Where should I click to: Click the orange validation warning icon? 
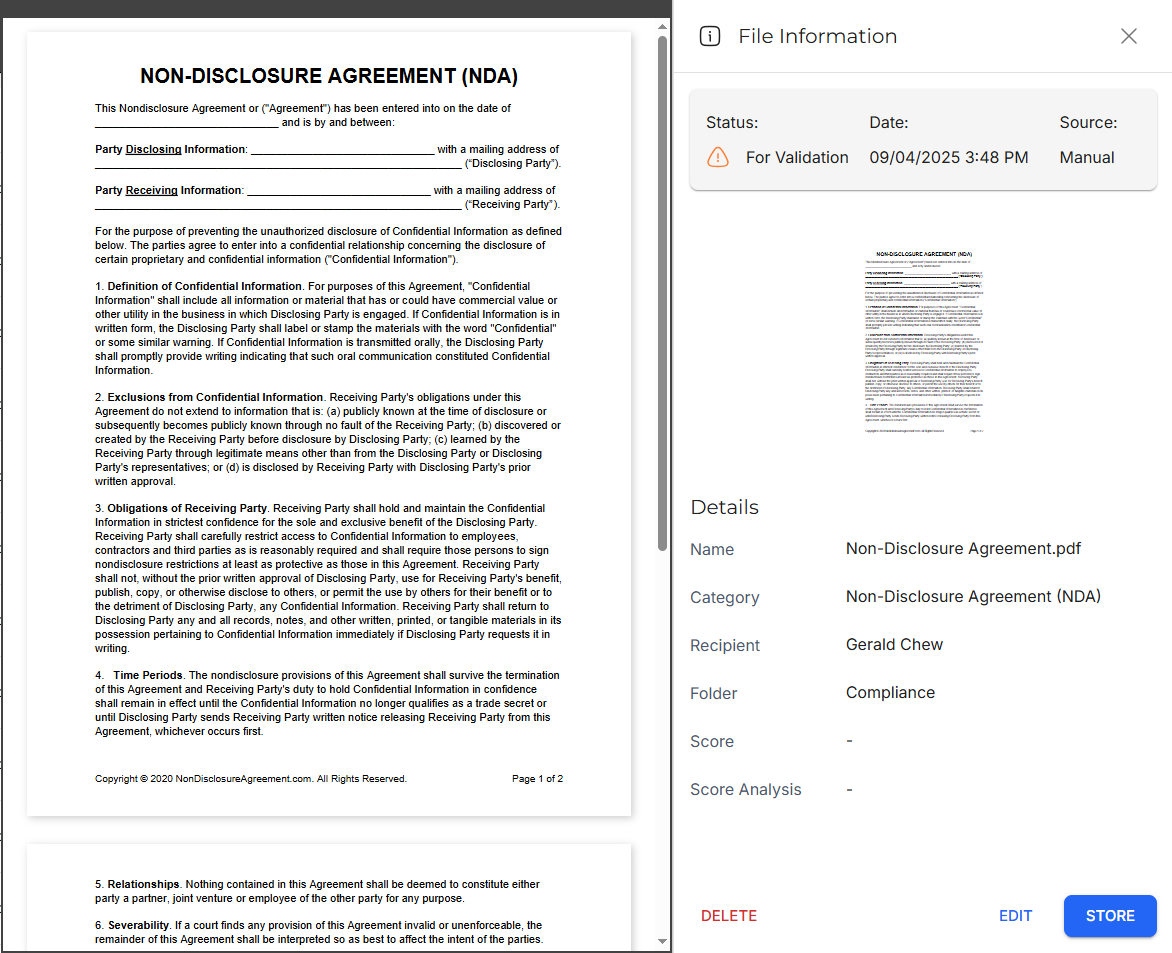[718, 158]
